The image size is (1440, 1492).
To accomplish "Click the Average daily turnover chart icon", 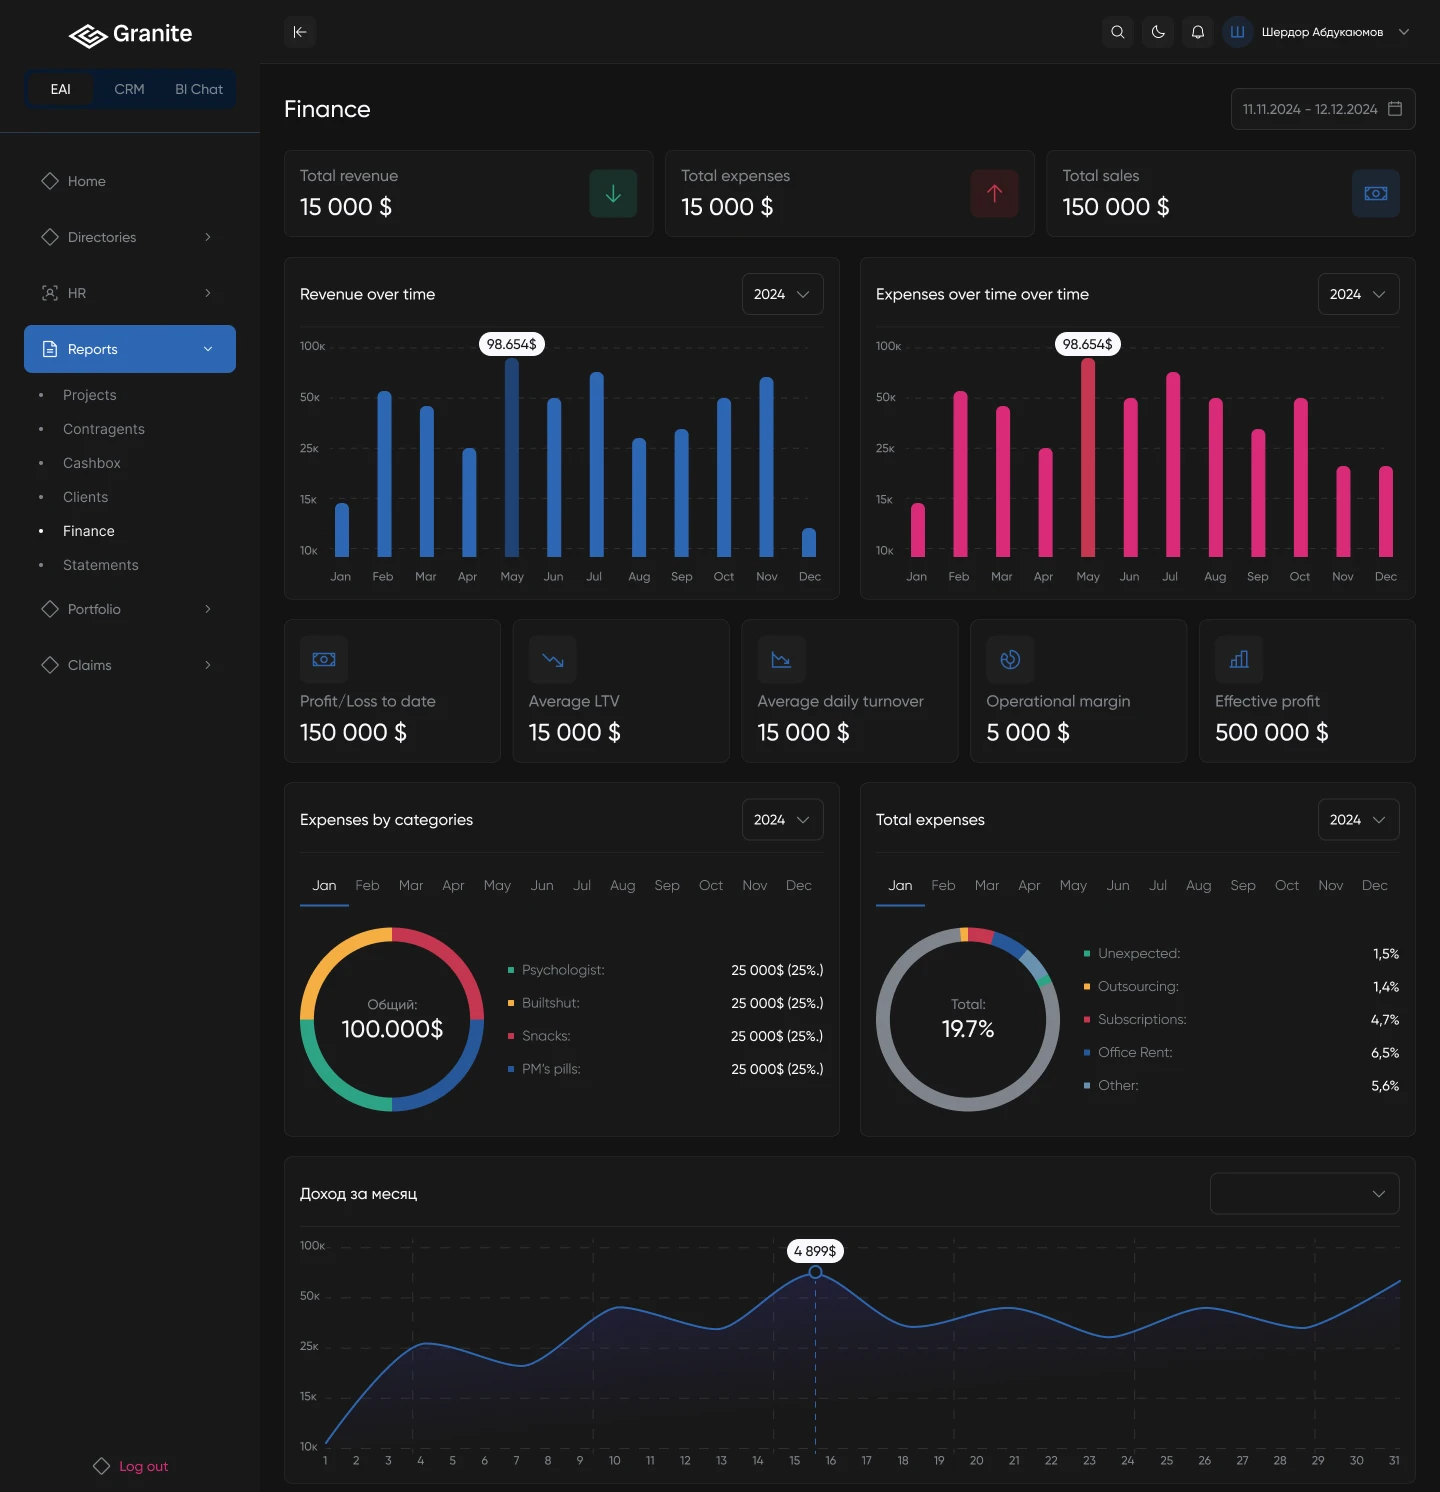I will click(781, 660).
